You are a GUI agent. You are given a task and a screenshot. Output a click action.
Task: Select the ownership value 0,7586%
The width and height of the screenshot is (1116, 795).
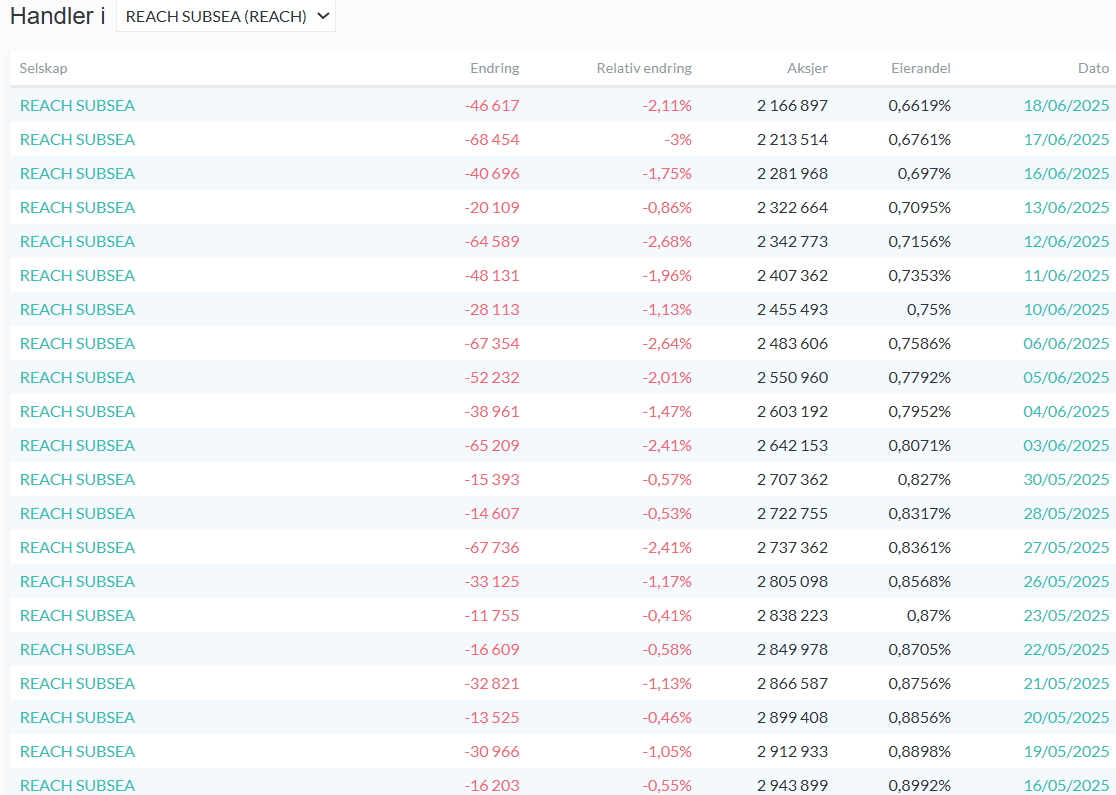pyautogui.click(x=920, y=343)
